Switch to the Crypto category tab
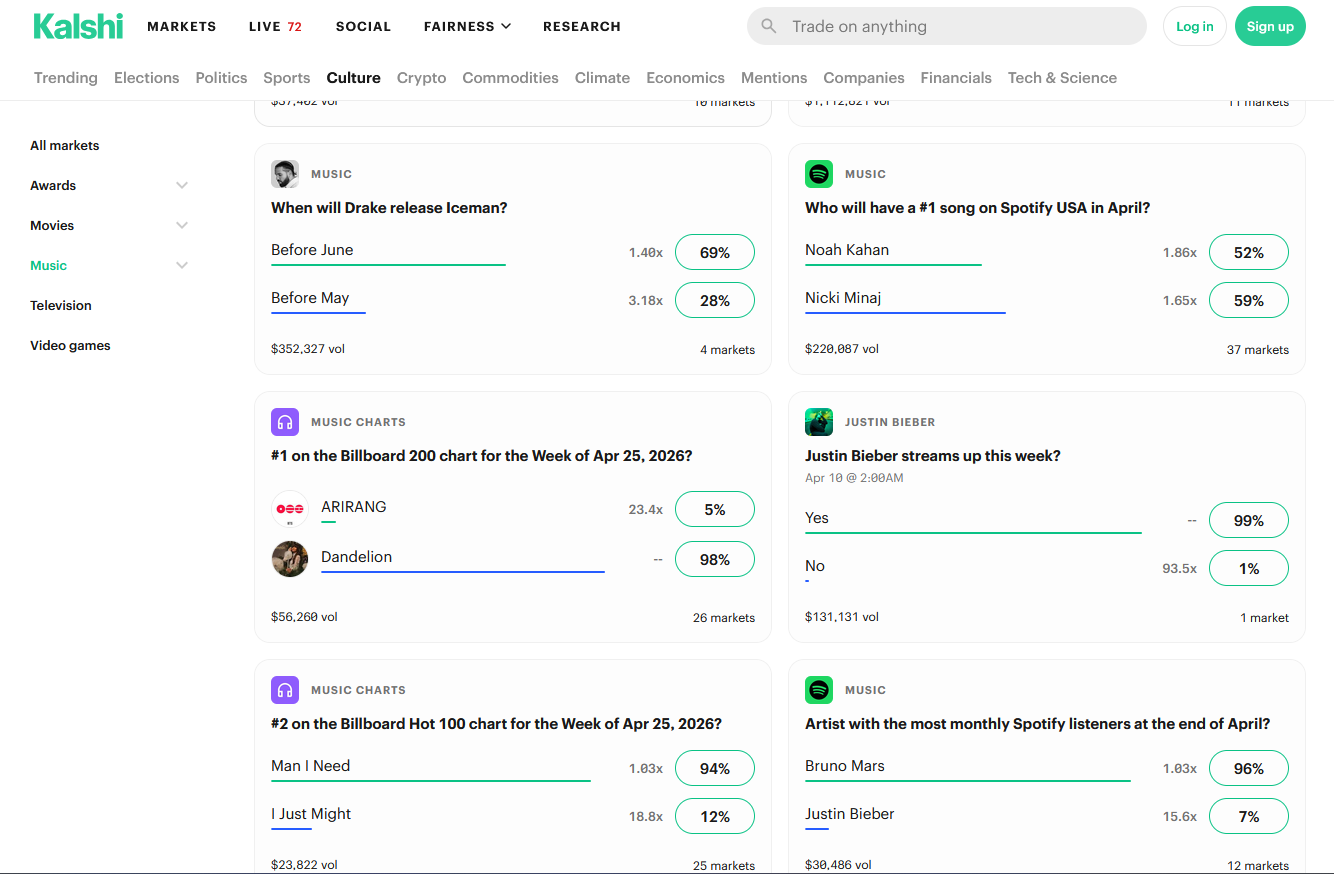 (x=421, y=78)
